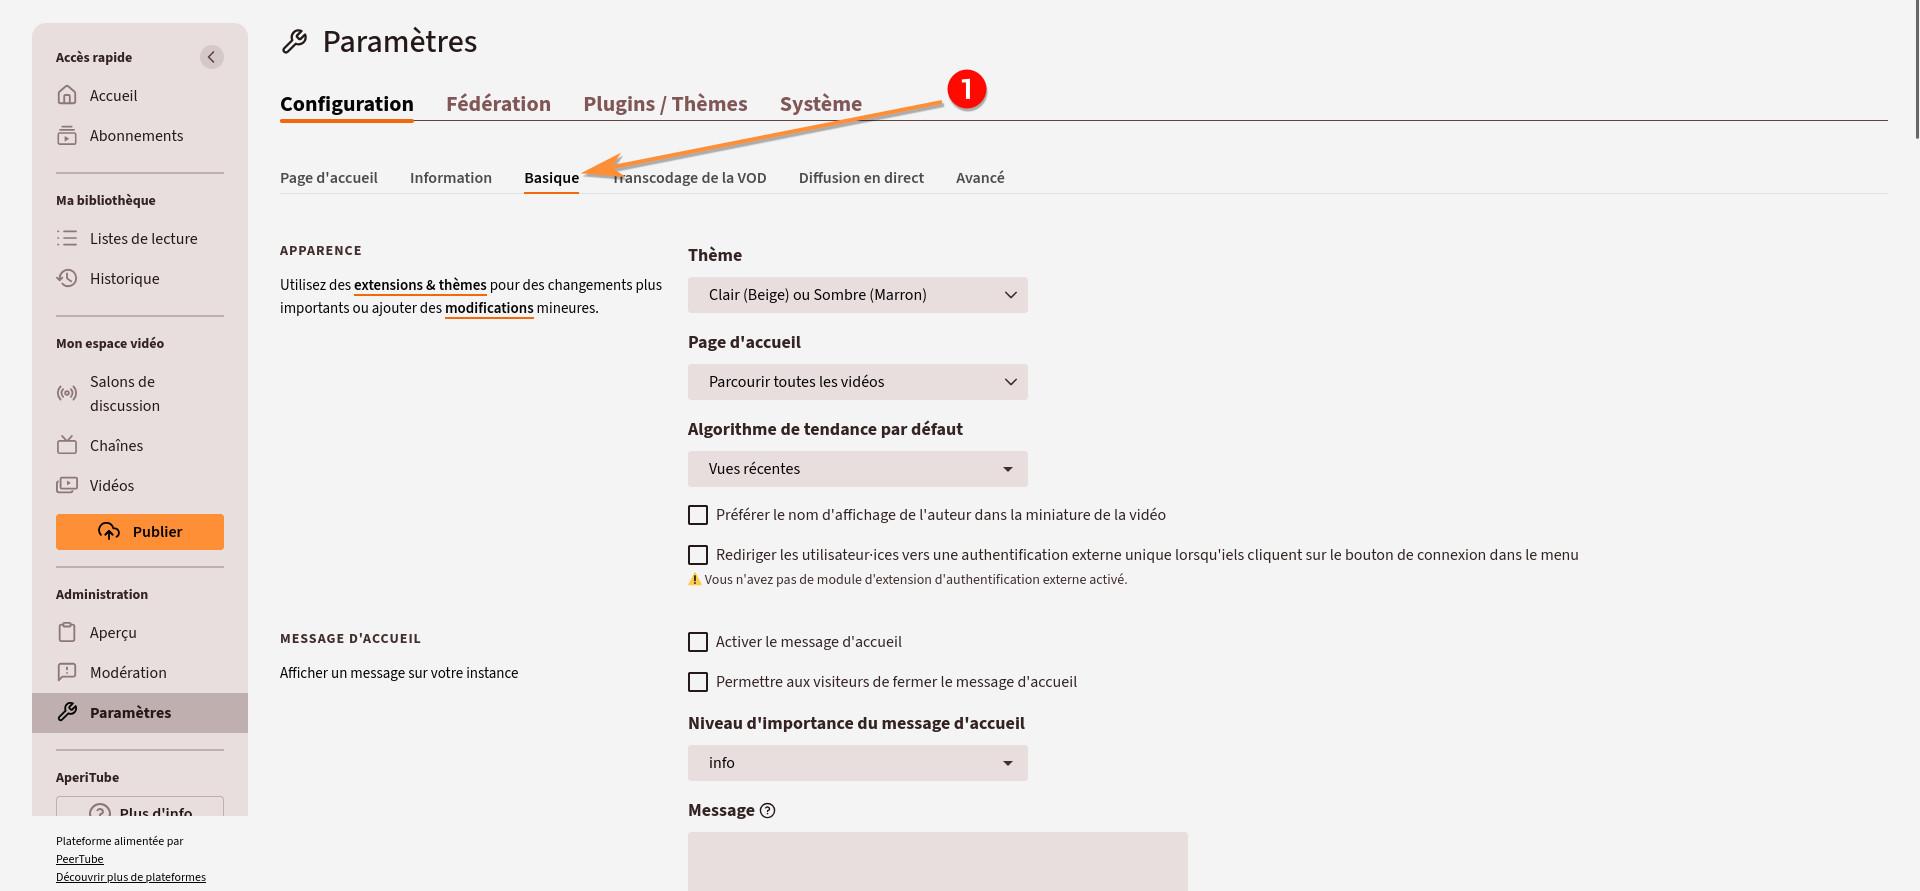This screenshot has height=891, width=1920.
Task: Click the Salons de discussion broadcast icon
Action: tap(67, 393)
